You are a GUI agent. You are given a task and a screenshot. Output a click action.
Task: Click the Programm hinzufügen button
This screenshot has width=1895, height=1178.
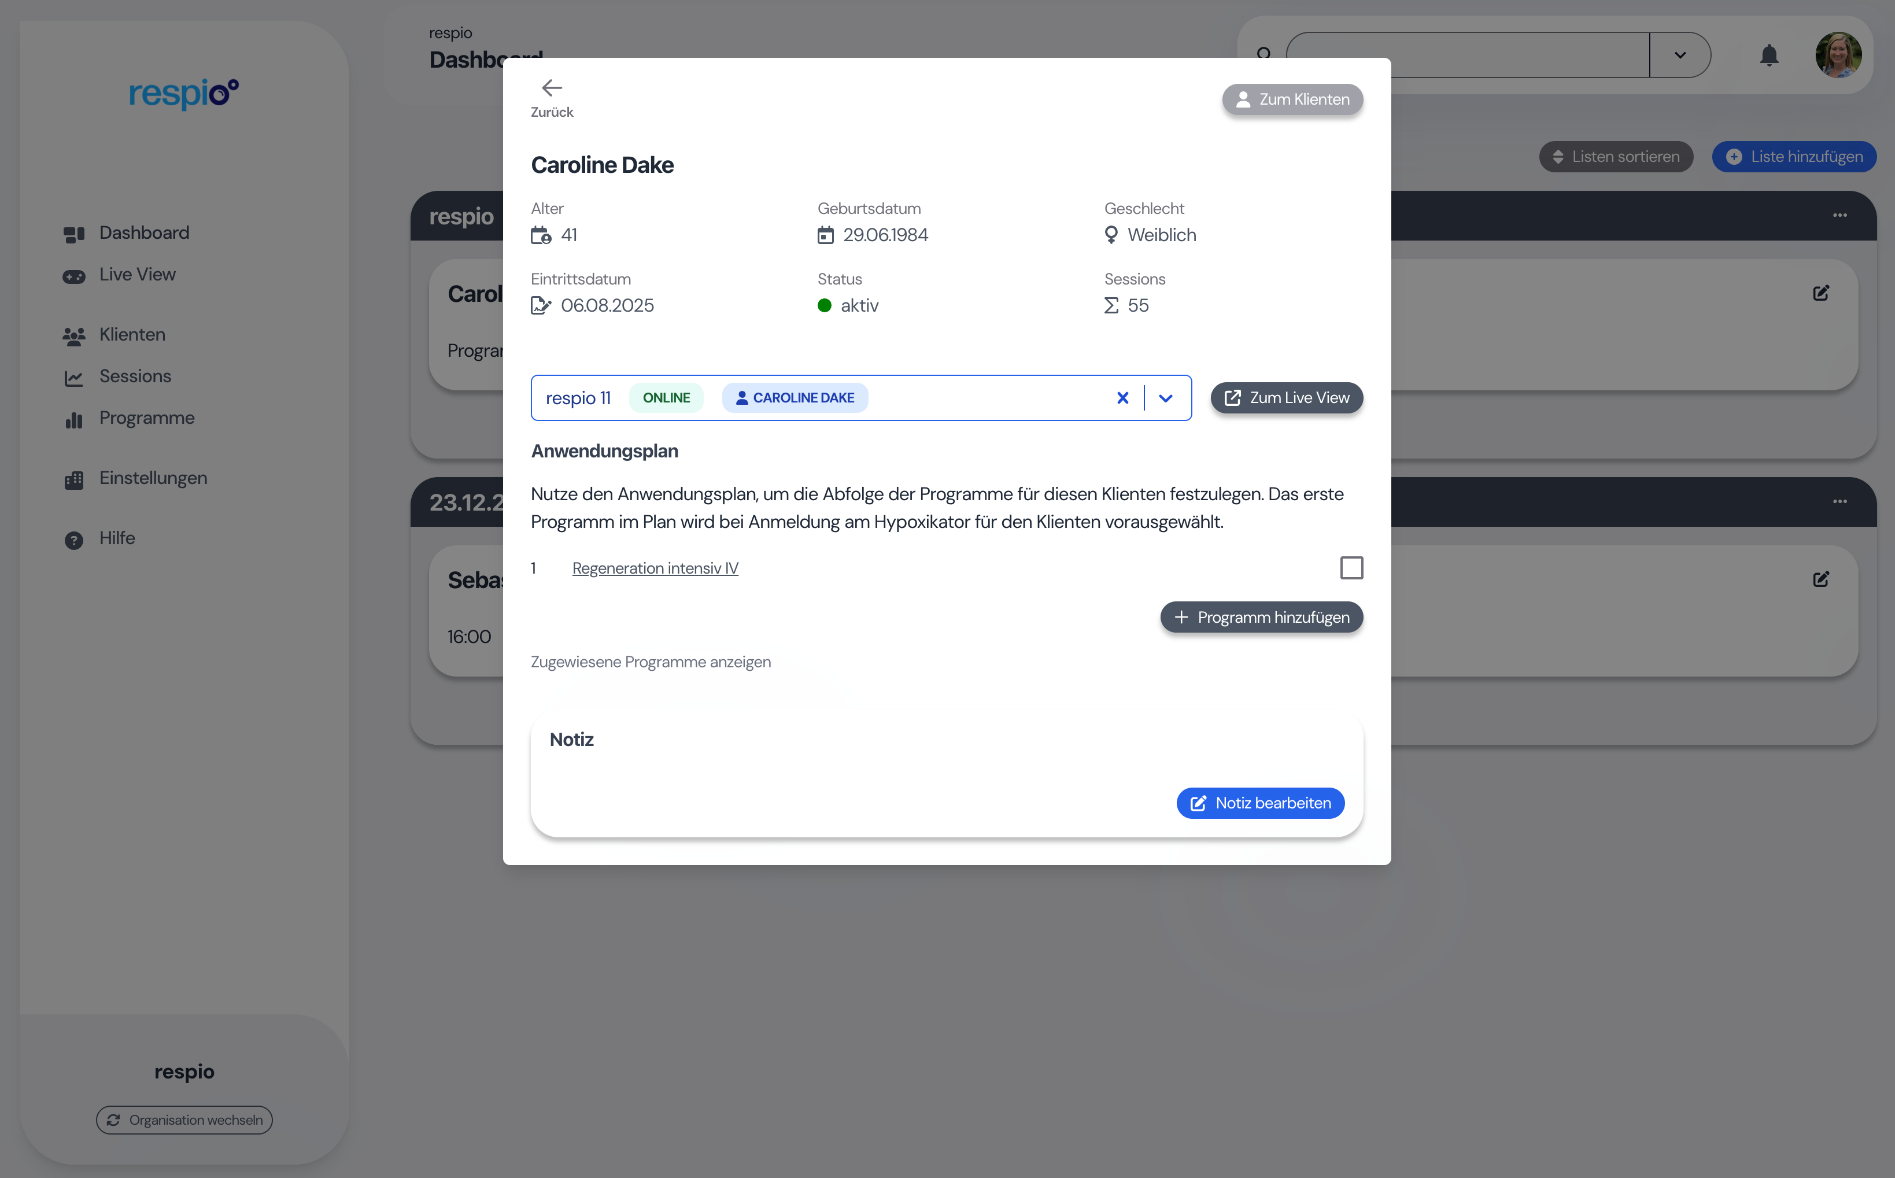click(1261, 617)
